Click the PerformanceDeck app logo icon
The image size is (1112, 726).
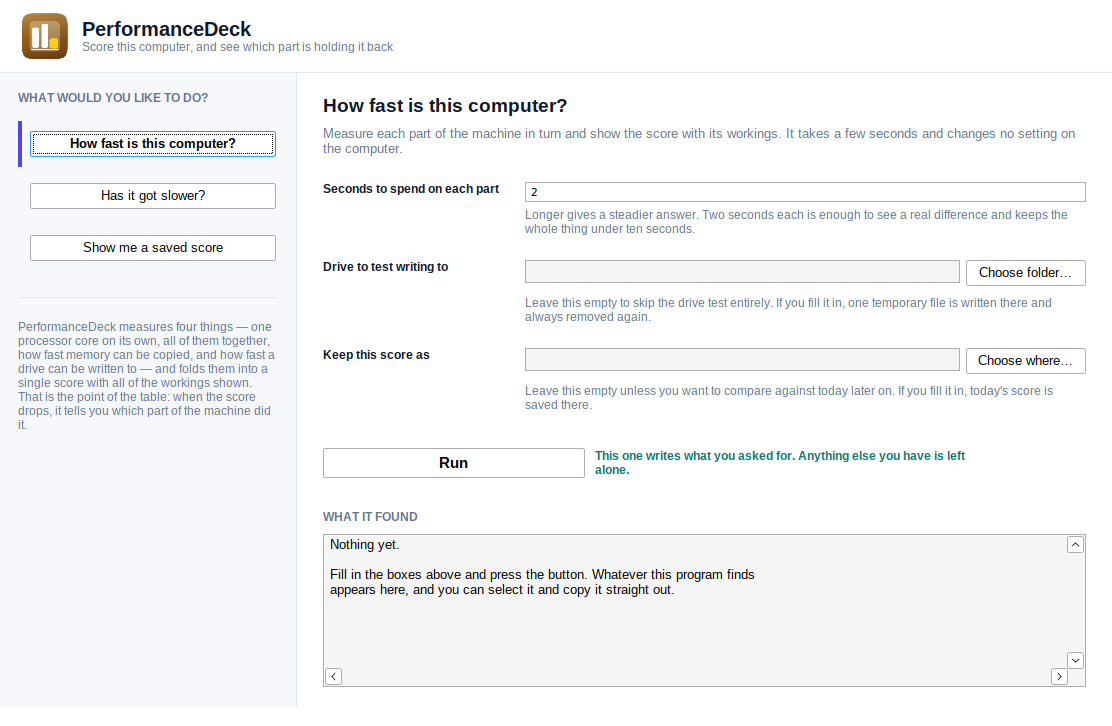(x=45, y=36)
